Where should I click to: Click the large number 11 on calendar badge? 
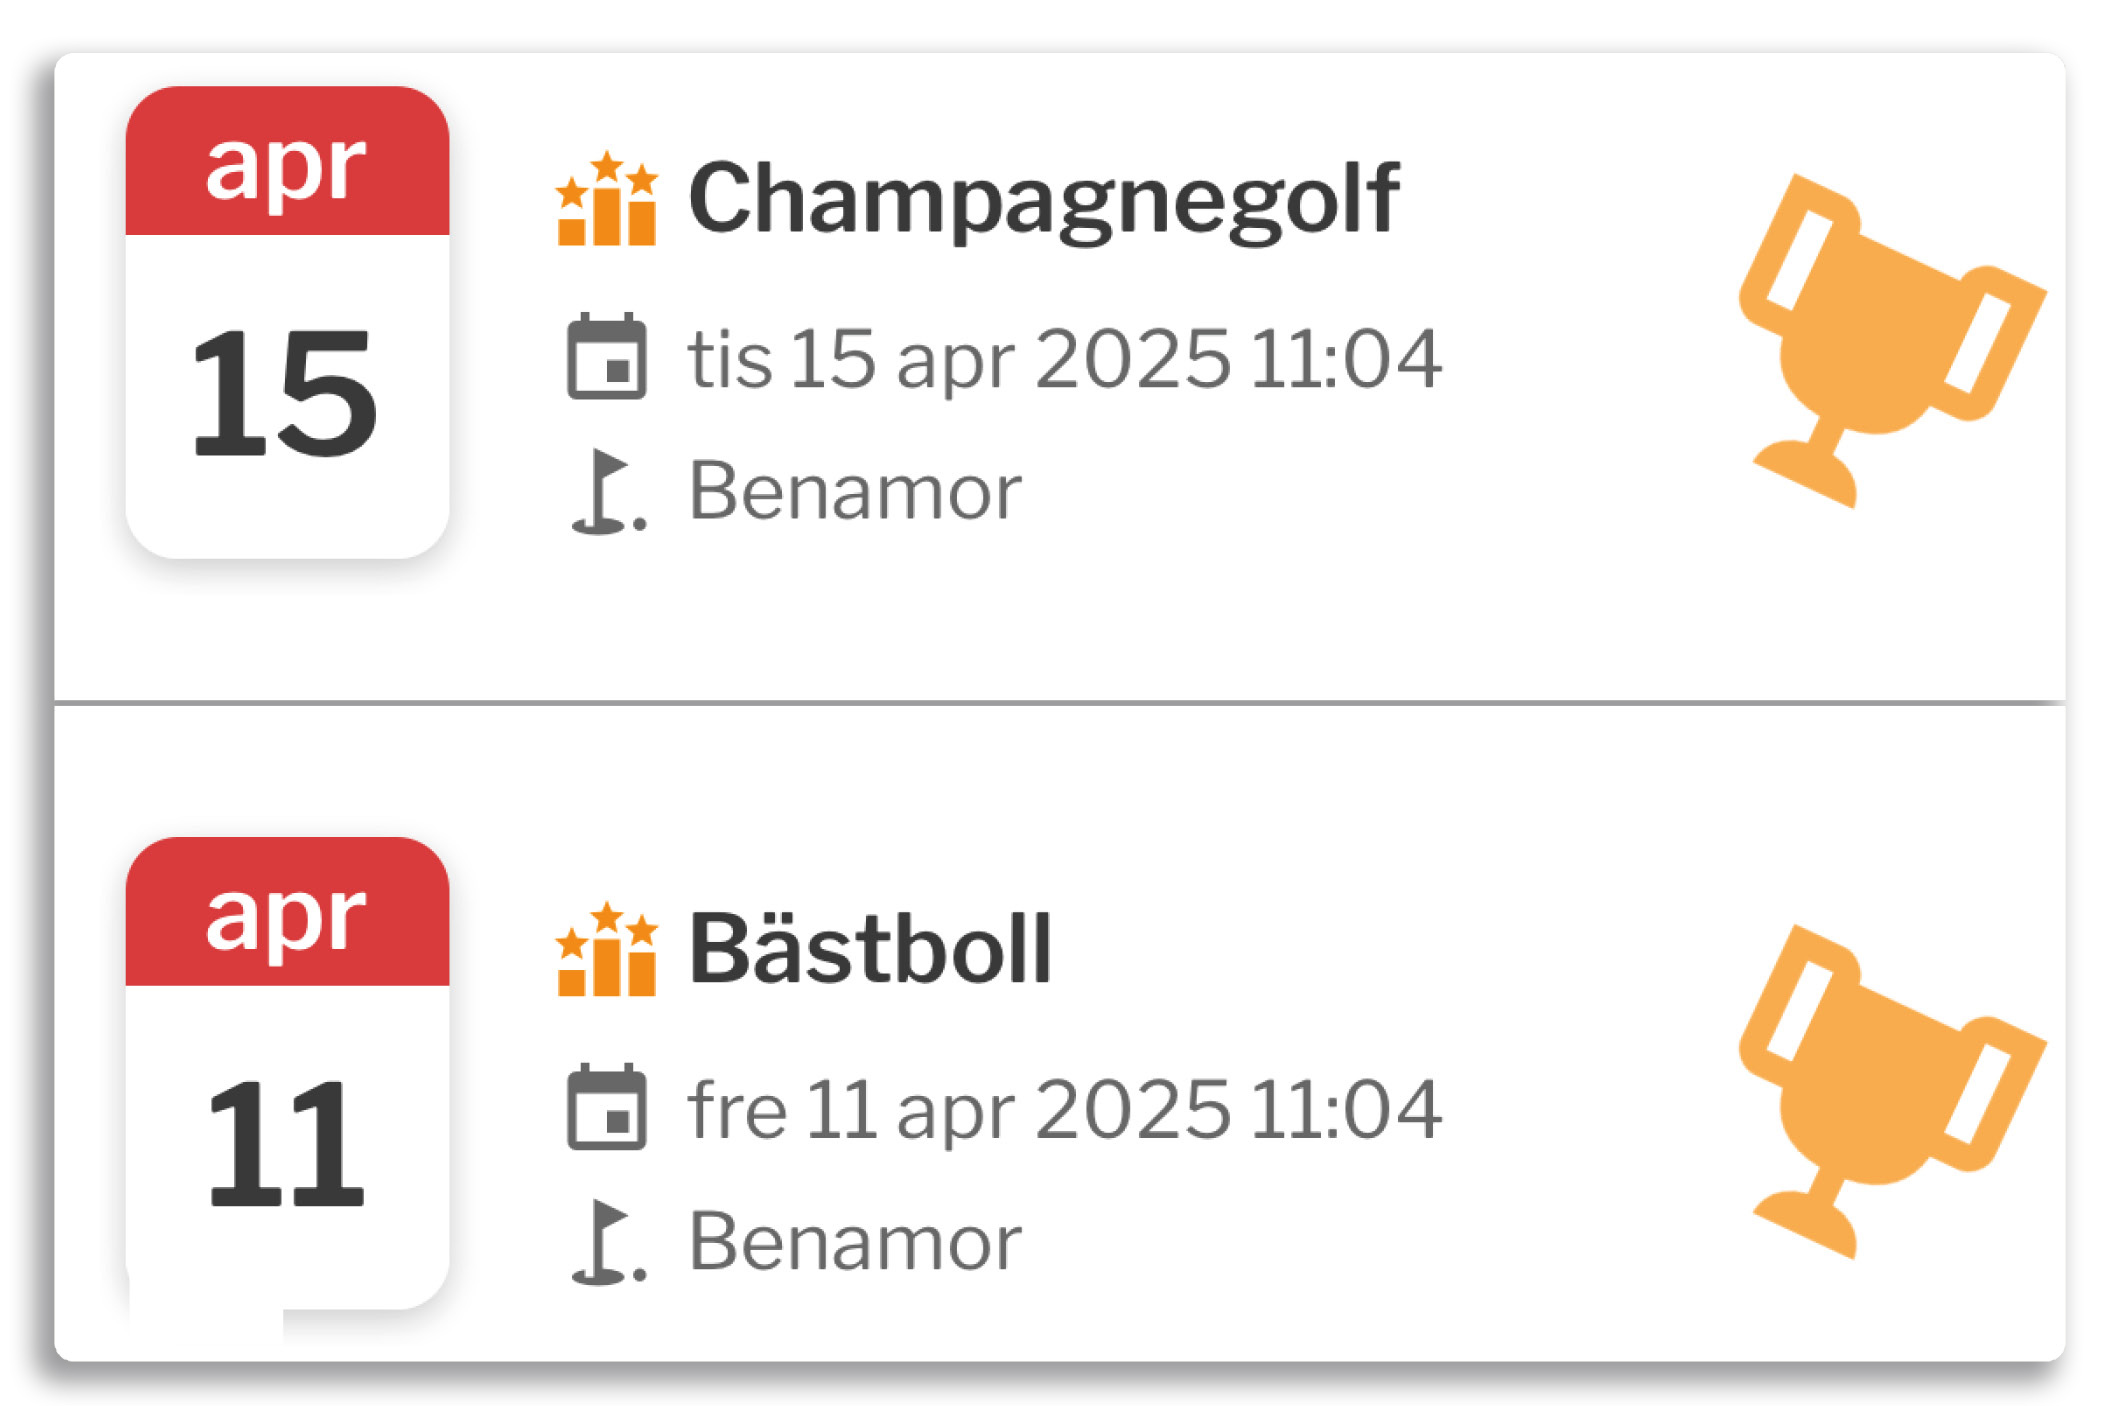(285, 1144)
